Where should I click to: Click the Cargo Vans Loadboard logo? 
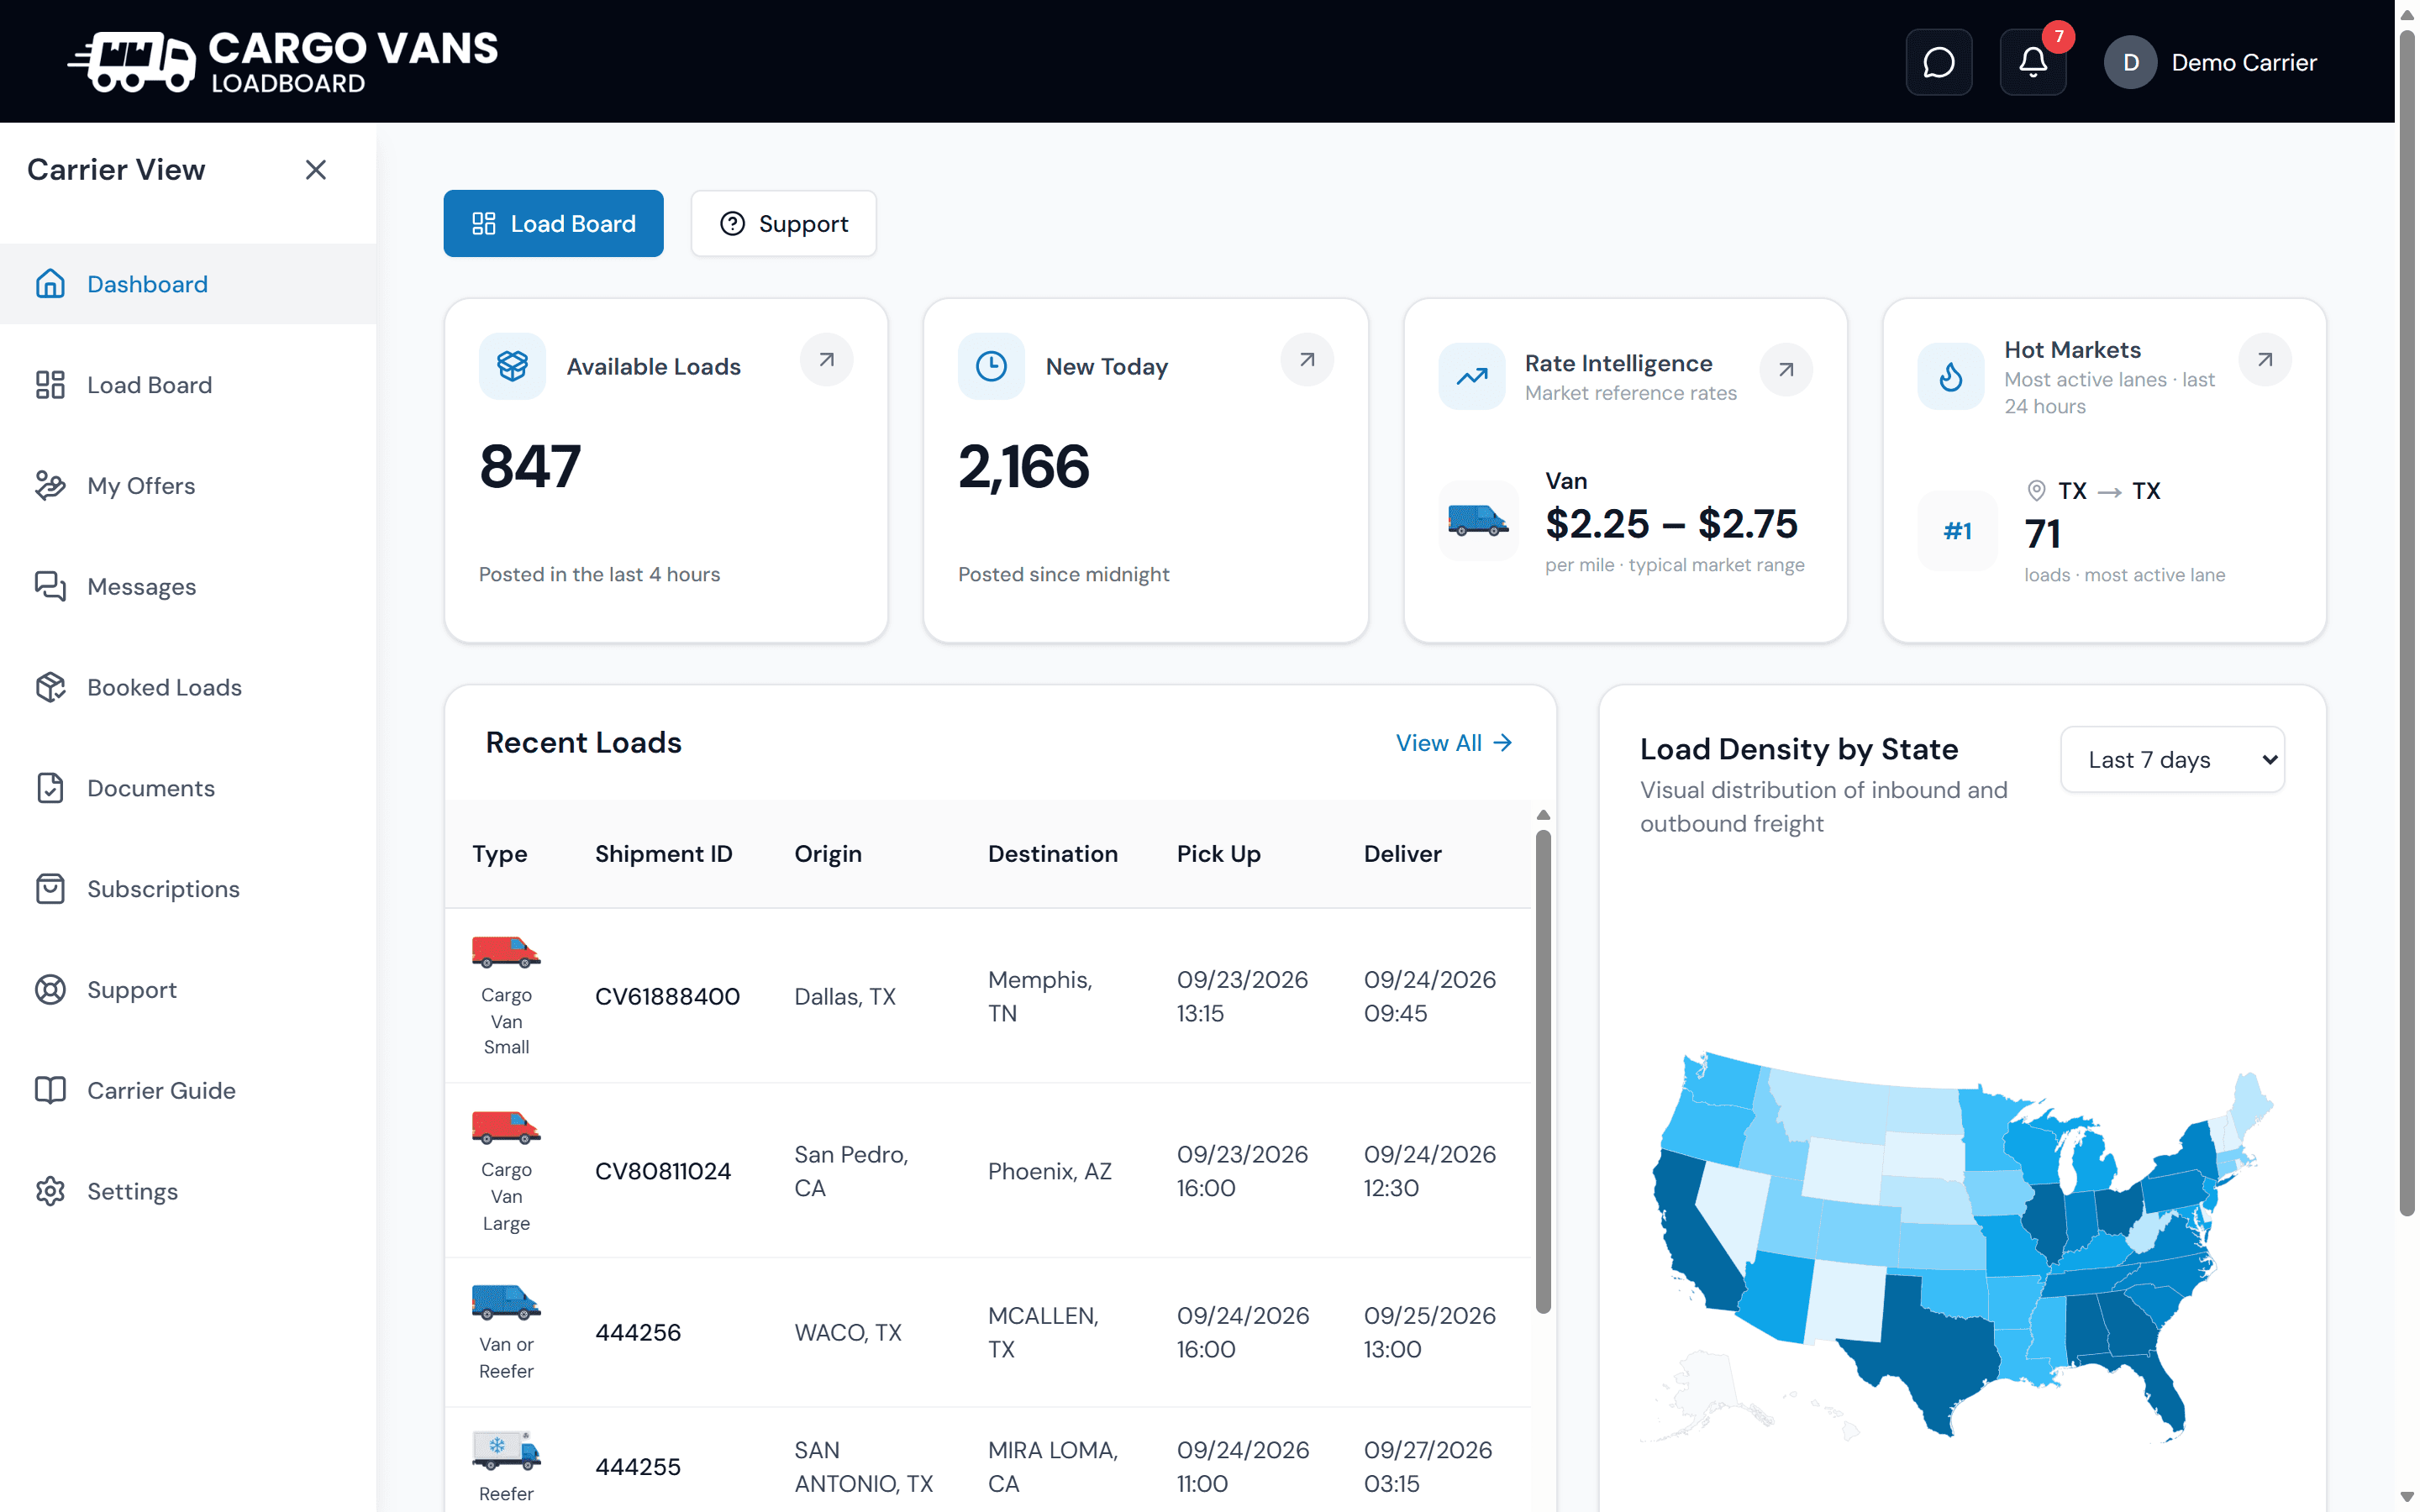tap(283, 62)
